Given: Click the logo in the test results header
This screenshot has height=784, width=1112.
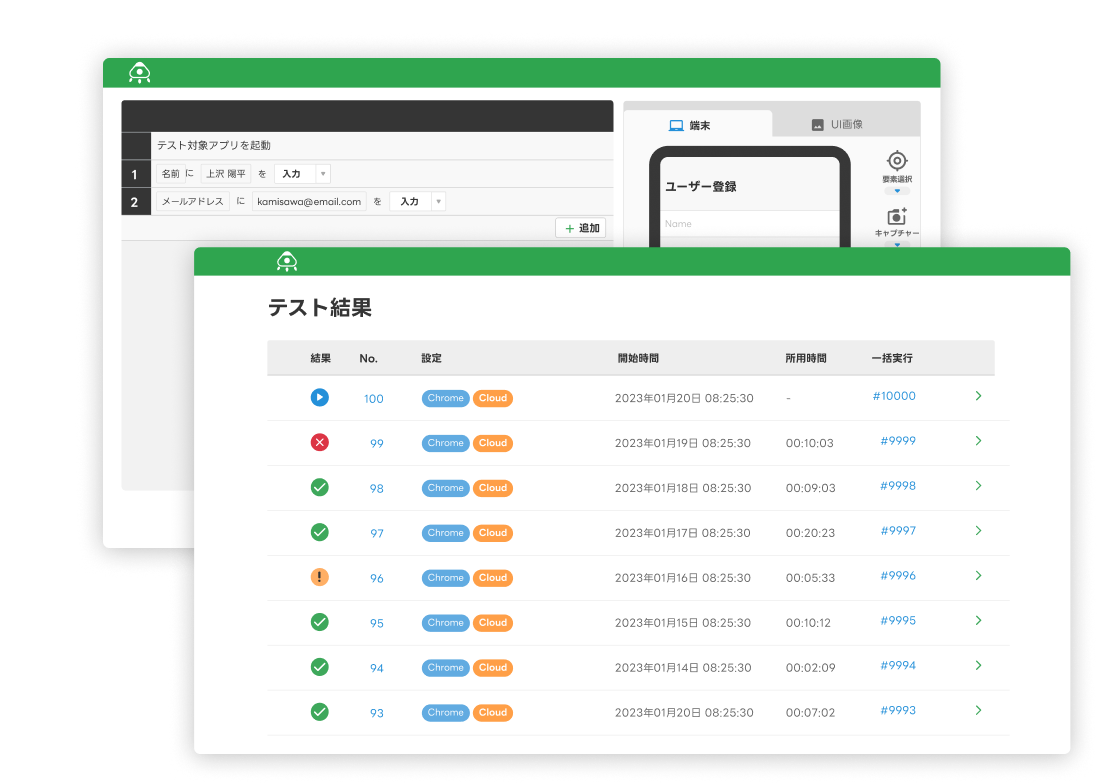Looking at the screenshot, I should (x=288, y=262).
